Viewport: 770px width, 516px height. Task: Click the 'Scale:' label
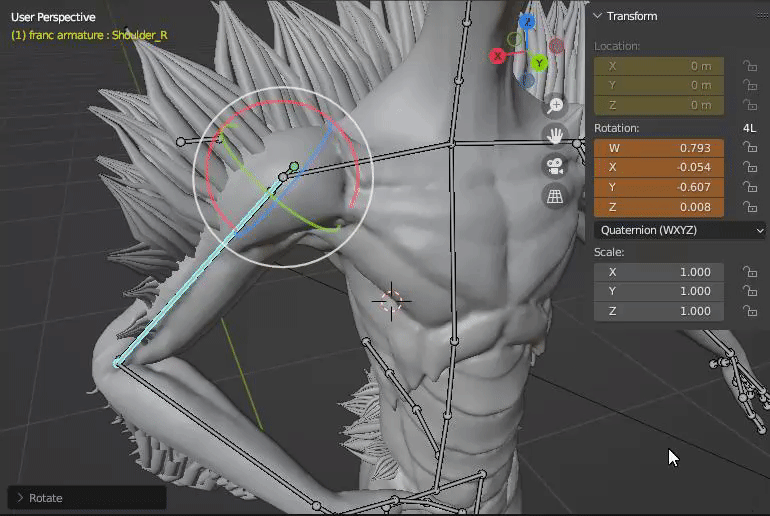[x=609, y=252]
